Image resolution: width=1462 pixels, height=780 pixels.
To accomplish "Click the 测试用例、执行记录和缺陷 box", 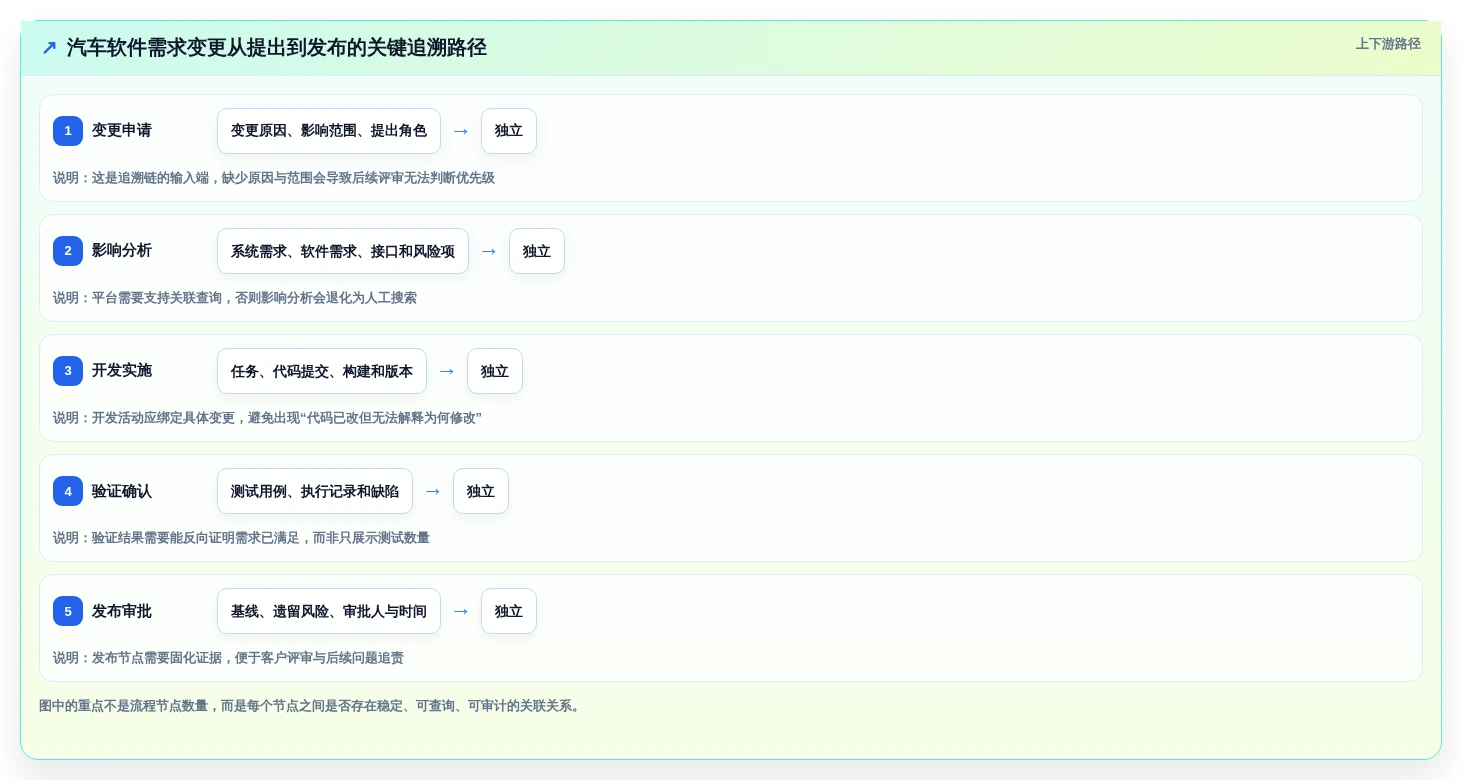I will tap(315, 491).
